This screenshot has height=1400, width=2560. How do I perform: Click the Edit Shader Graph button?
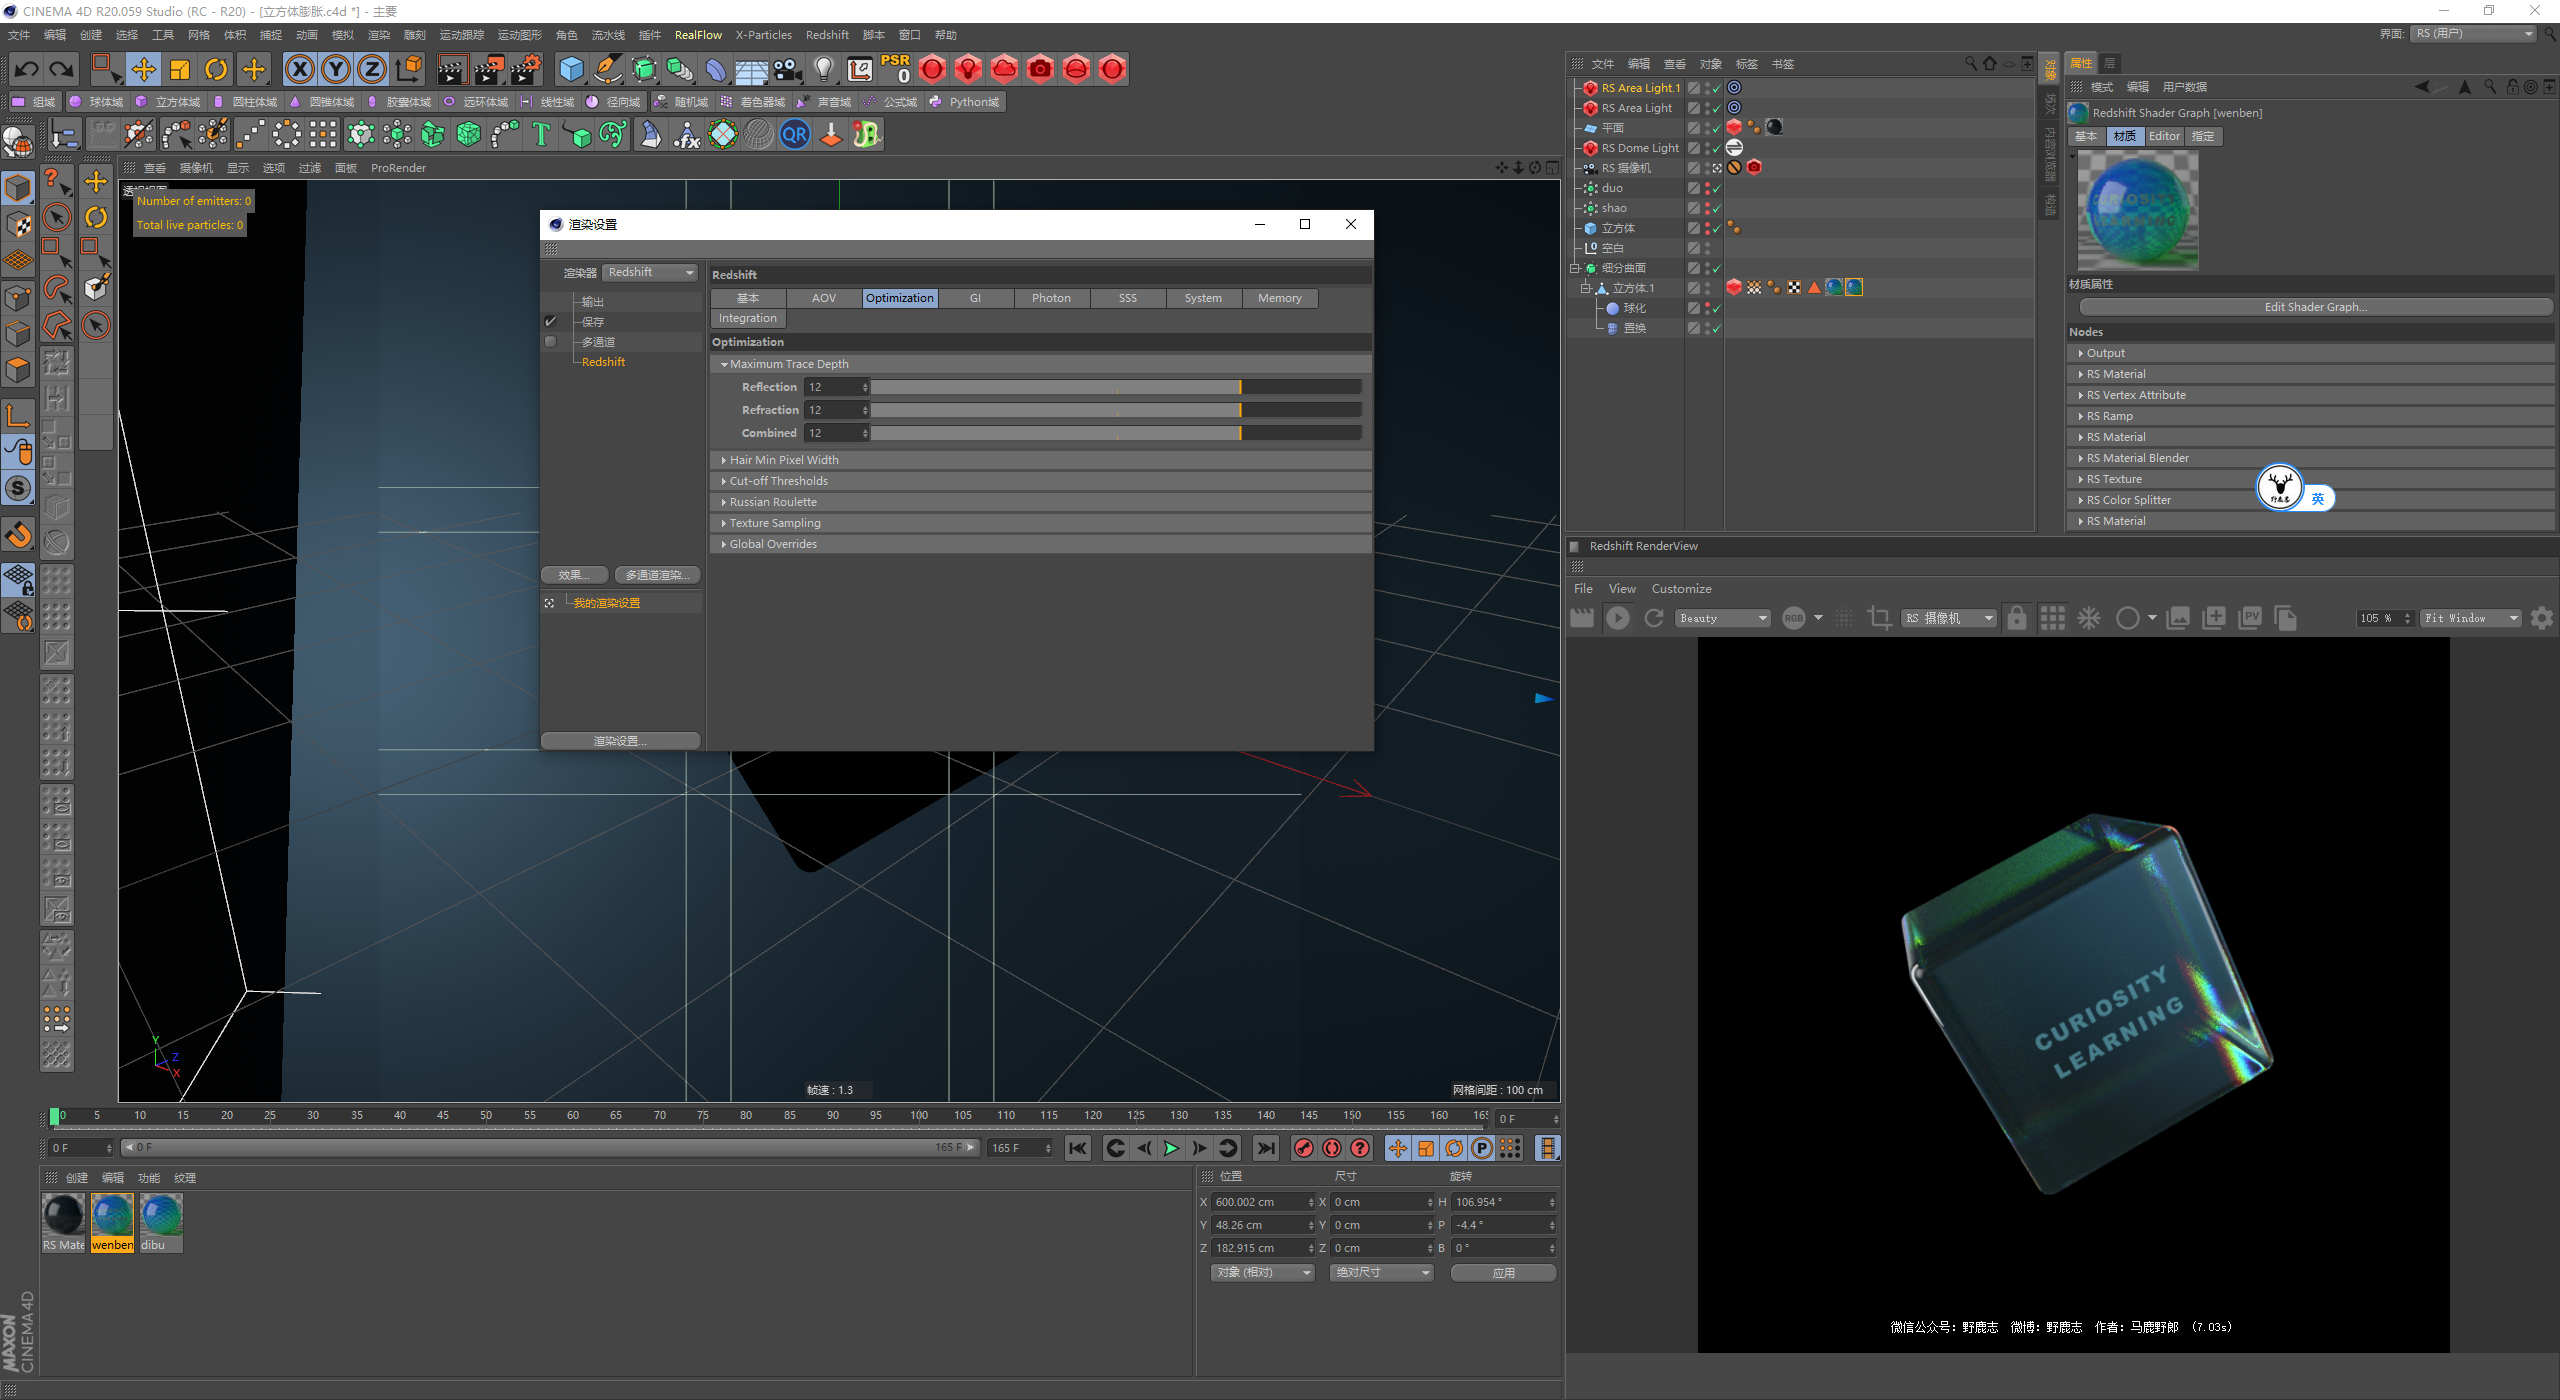[2315, 307]
